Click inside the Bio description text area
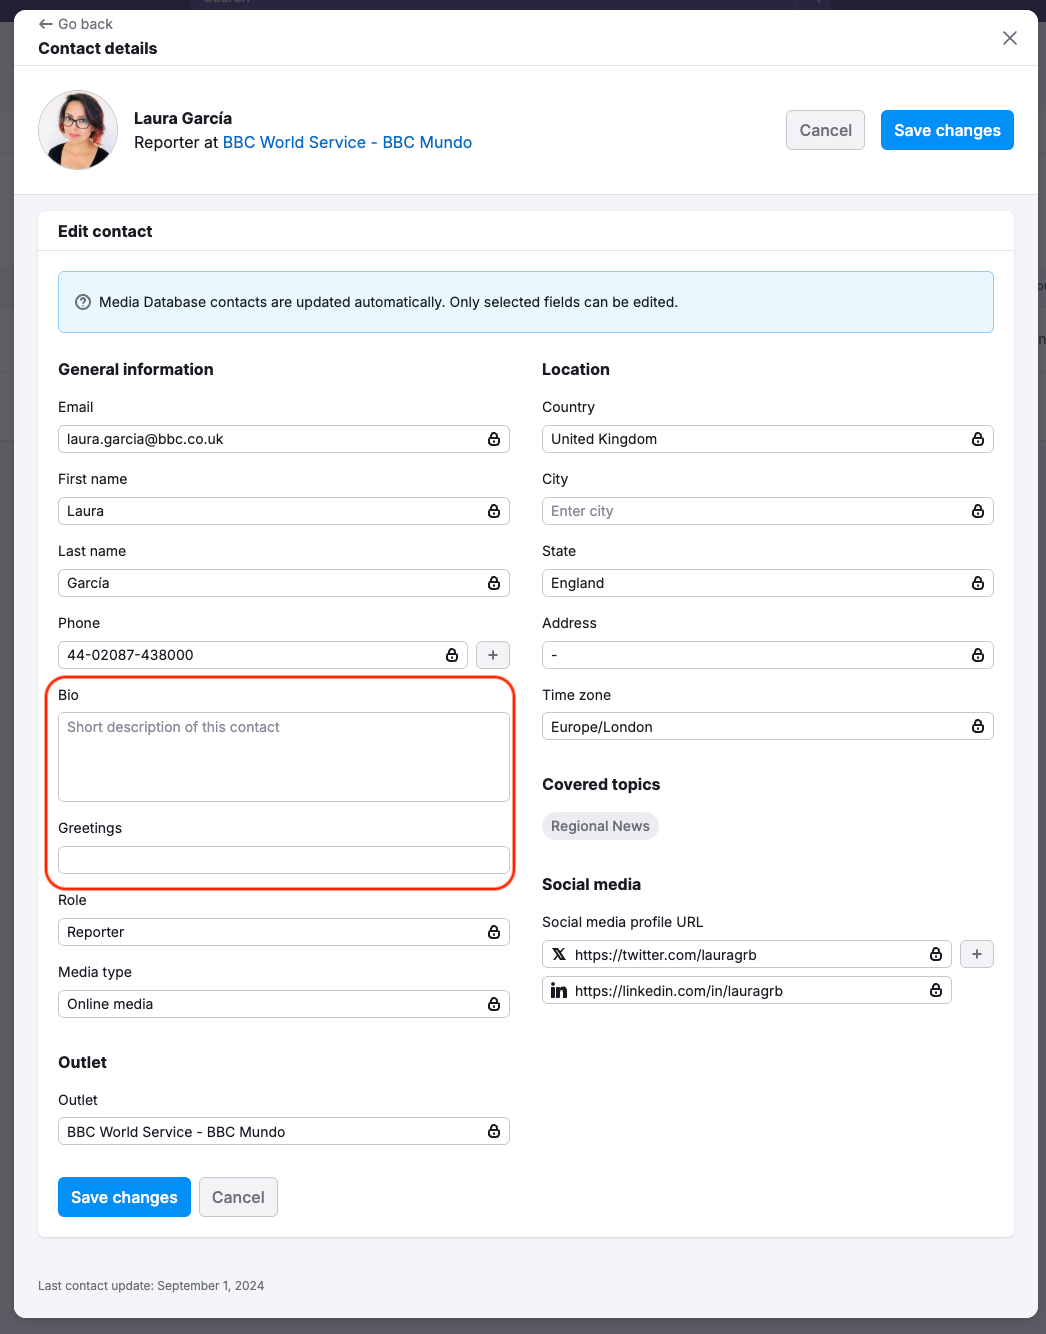Viewport: 1046px width, 1334px height. (283, 757)
